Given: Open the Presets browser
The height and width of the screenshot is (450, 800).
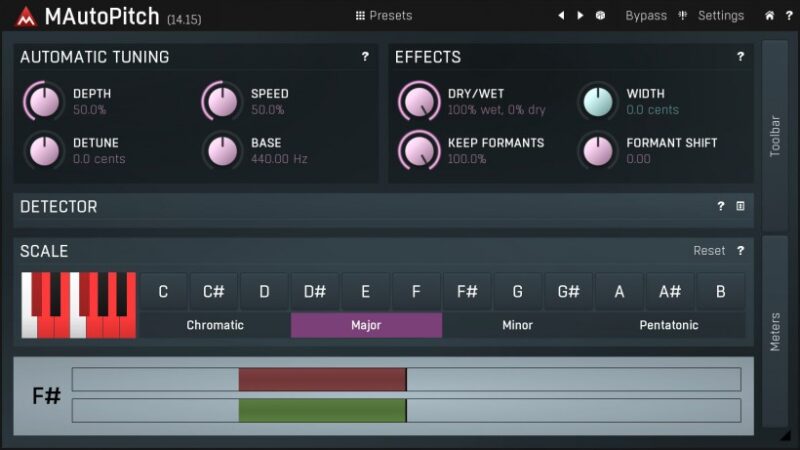Looking at the screenshot, I should tap(384, 15).
